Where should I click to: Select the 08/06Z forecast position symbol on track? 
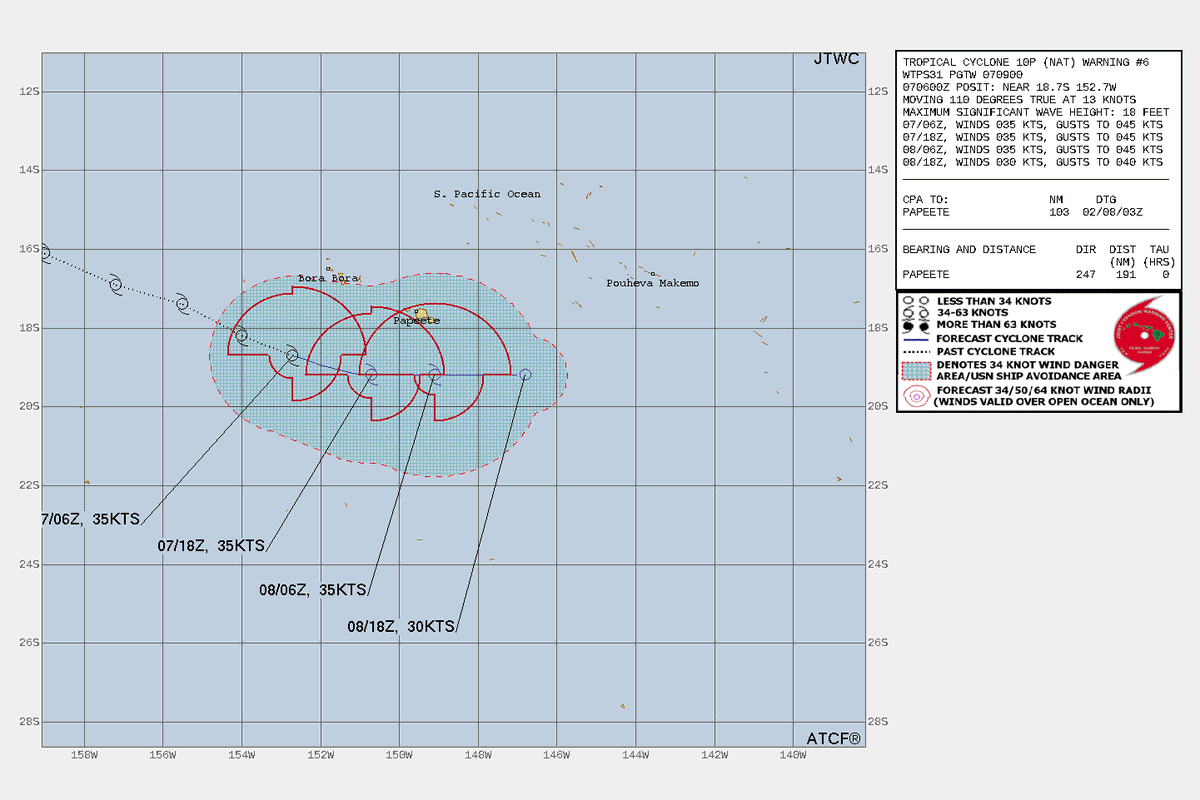[x=435, y=374]
